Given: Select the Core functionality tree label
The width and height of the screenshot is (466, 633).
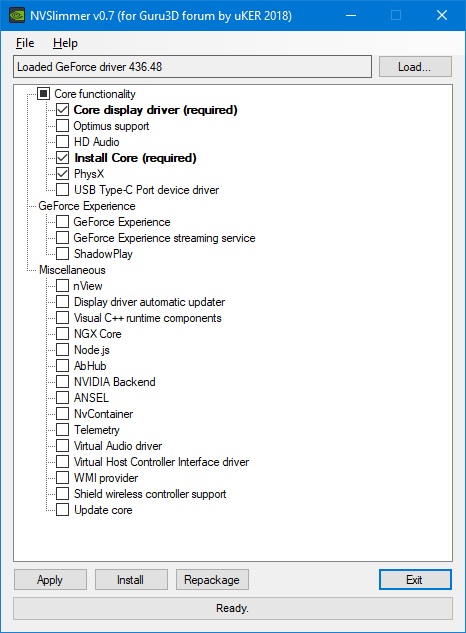Looking at the screenshot, I should (95, 94).
